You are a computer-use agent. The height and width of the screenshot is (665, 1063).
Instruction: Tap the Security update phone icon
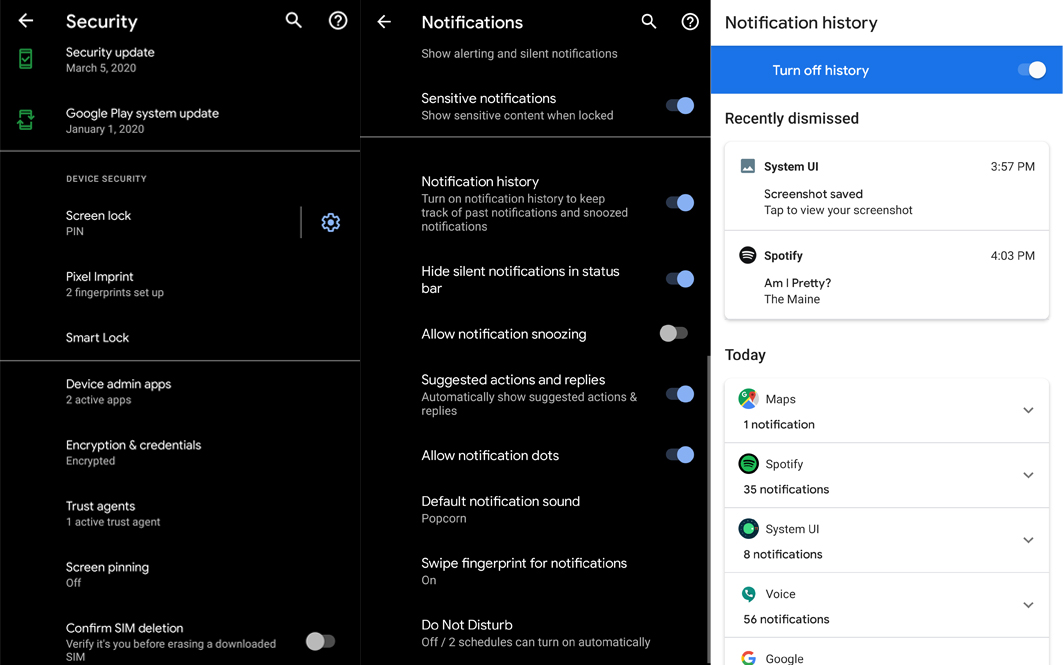26,59
